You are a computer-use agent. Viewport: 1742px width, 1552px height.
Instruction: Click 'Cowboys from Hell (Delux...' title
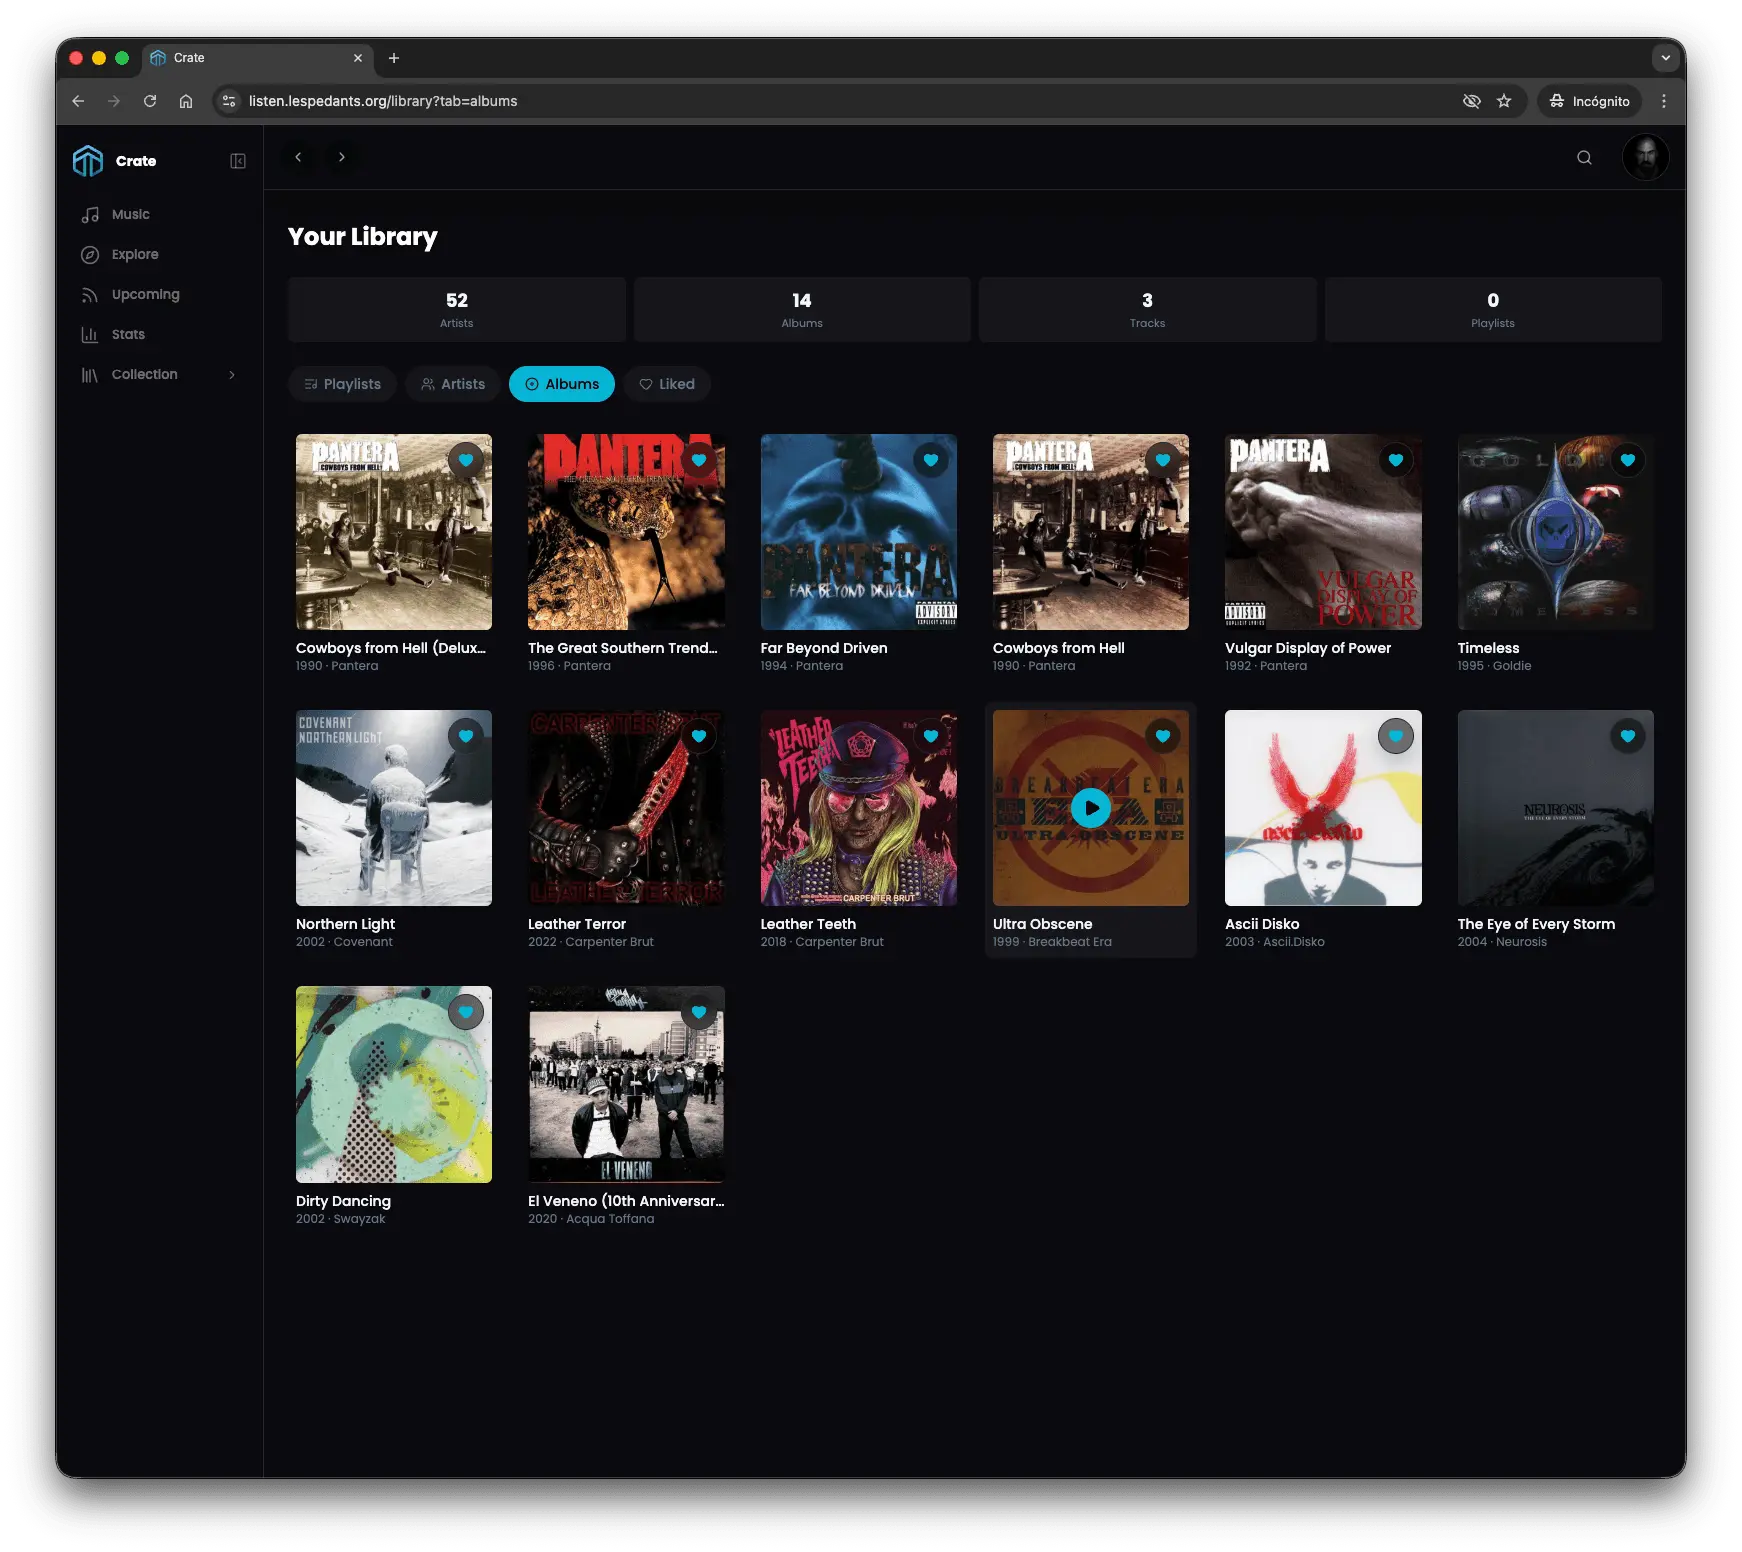(x=391, y=648)
